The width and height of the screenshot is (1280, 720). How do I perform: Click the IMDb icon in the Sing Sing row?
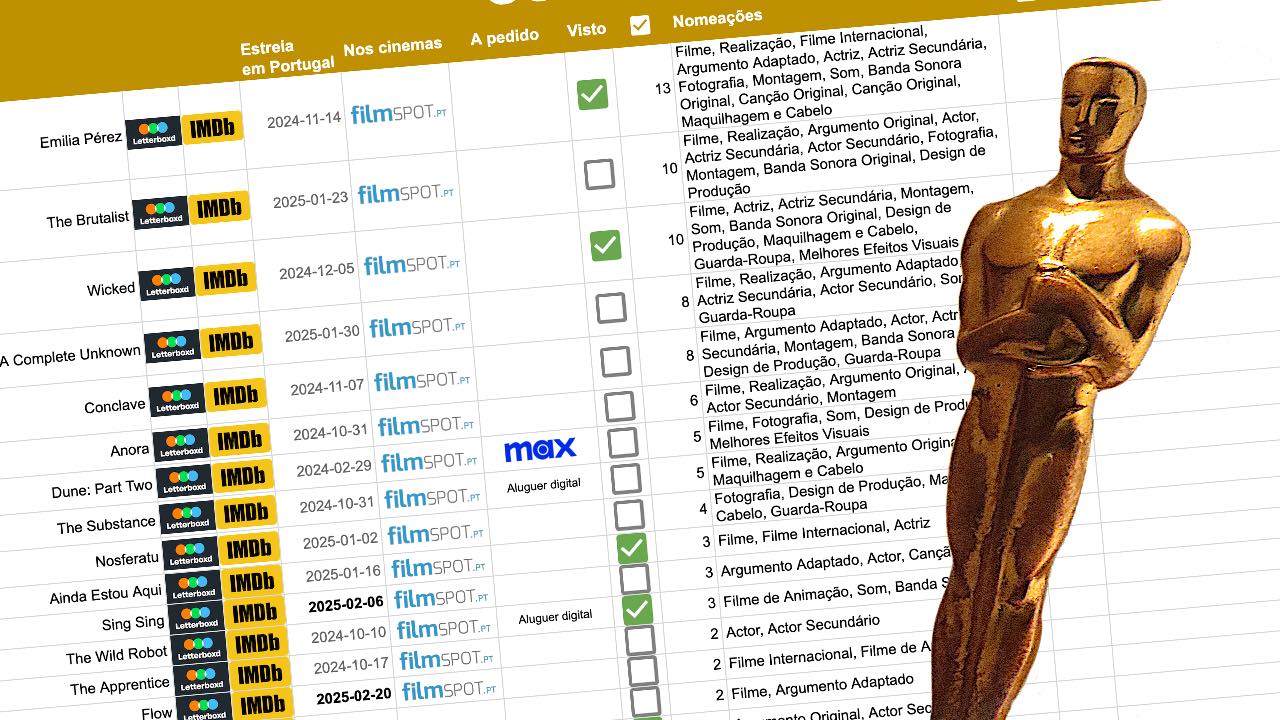[253, 613]
